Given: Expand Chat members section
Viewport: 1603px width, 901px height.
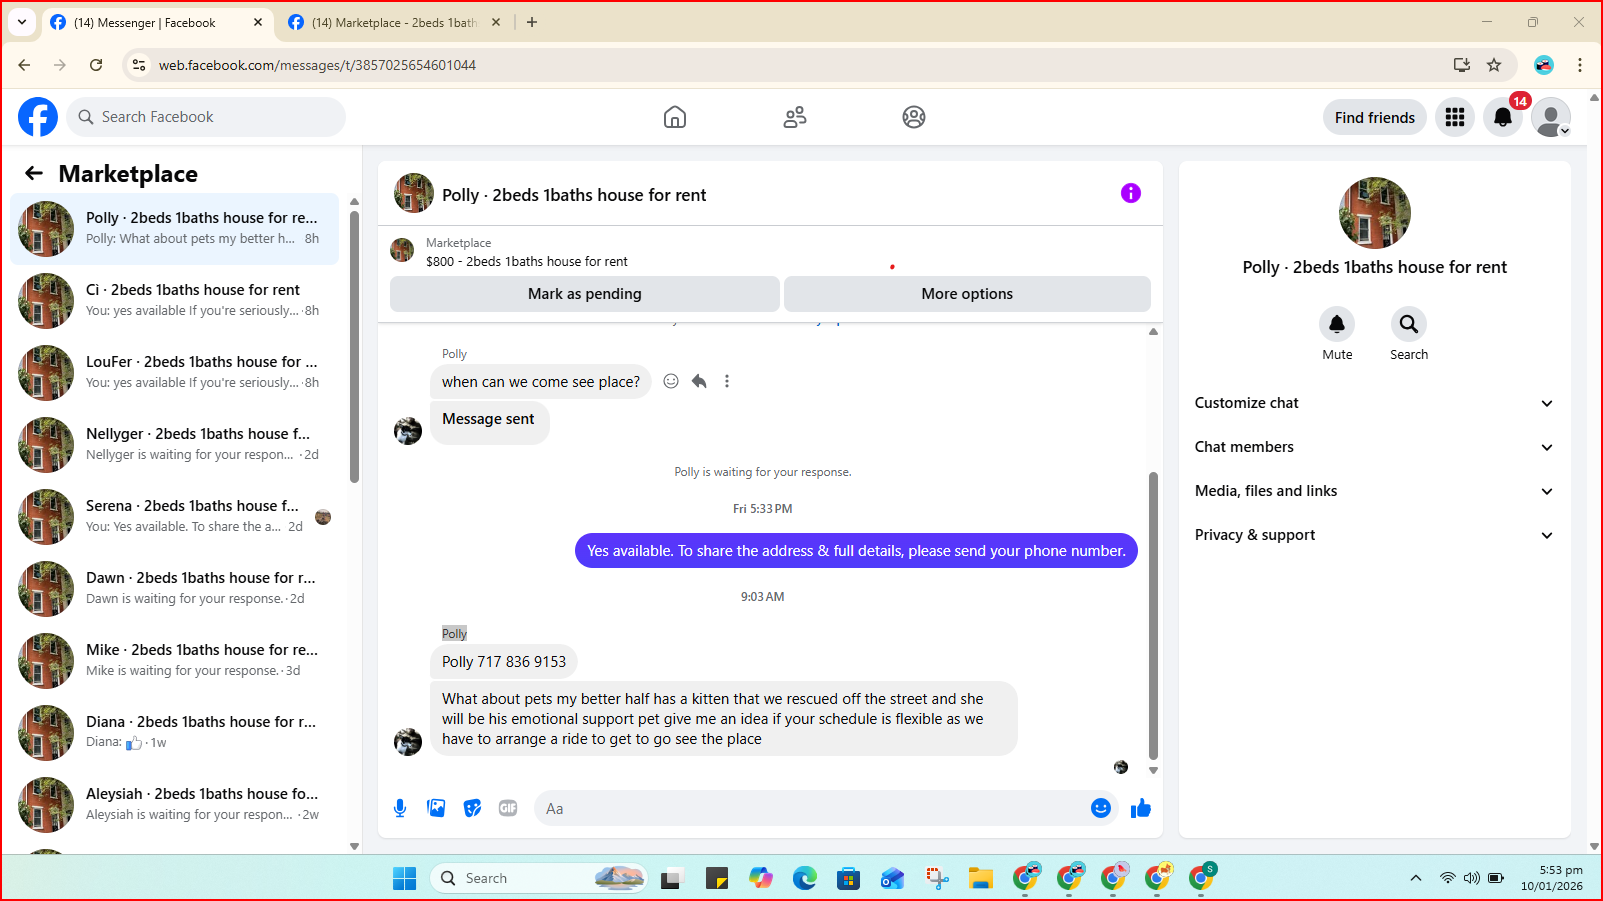Looking at the screenshot, I should coord(1374,447).
